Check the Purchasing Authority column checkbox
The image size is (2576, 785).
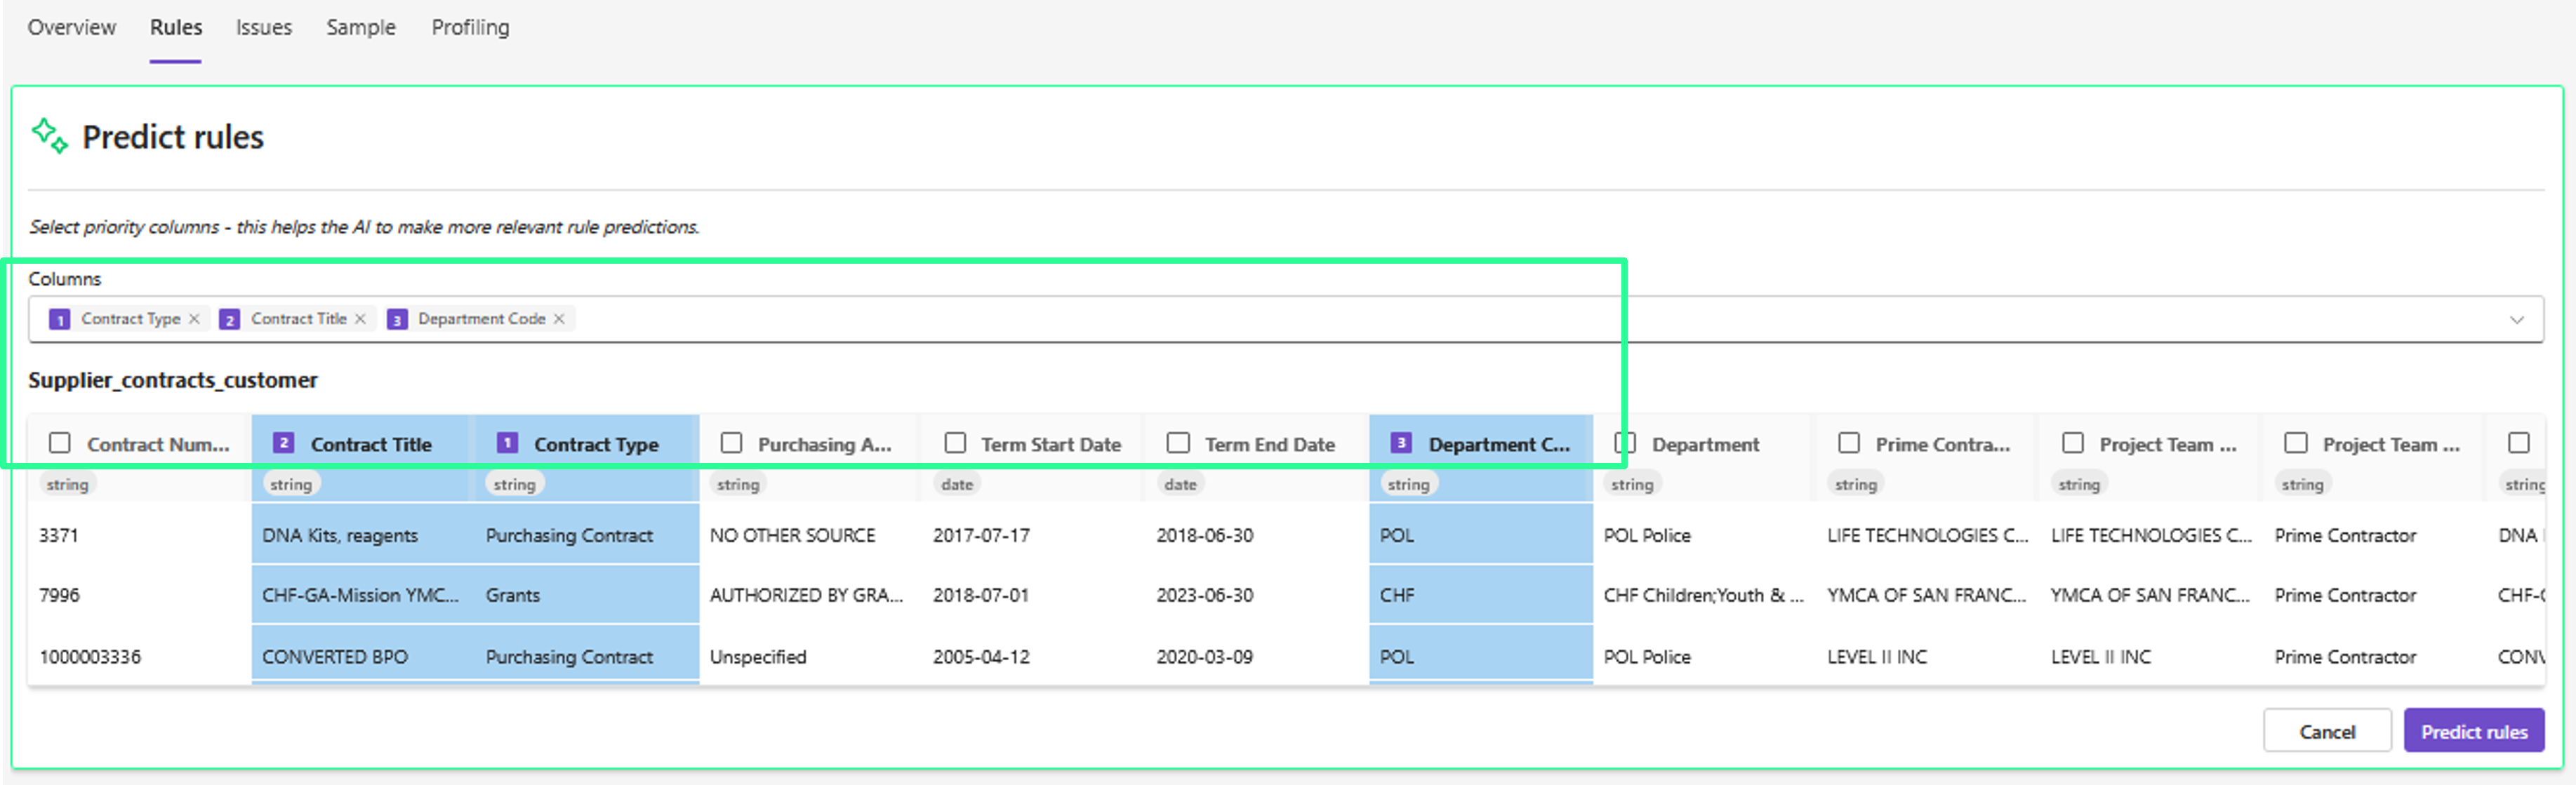click(731, 443)
